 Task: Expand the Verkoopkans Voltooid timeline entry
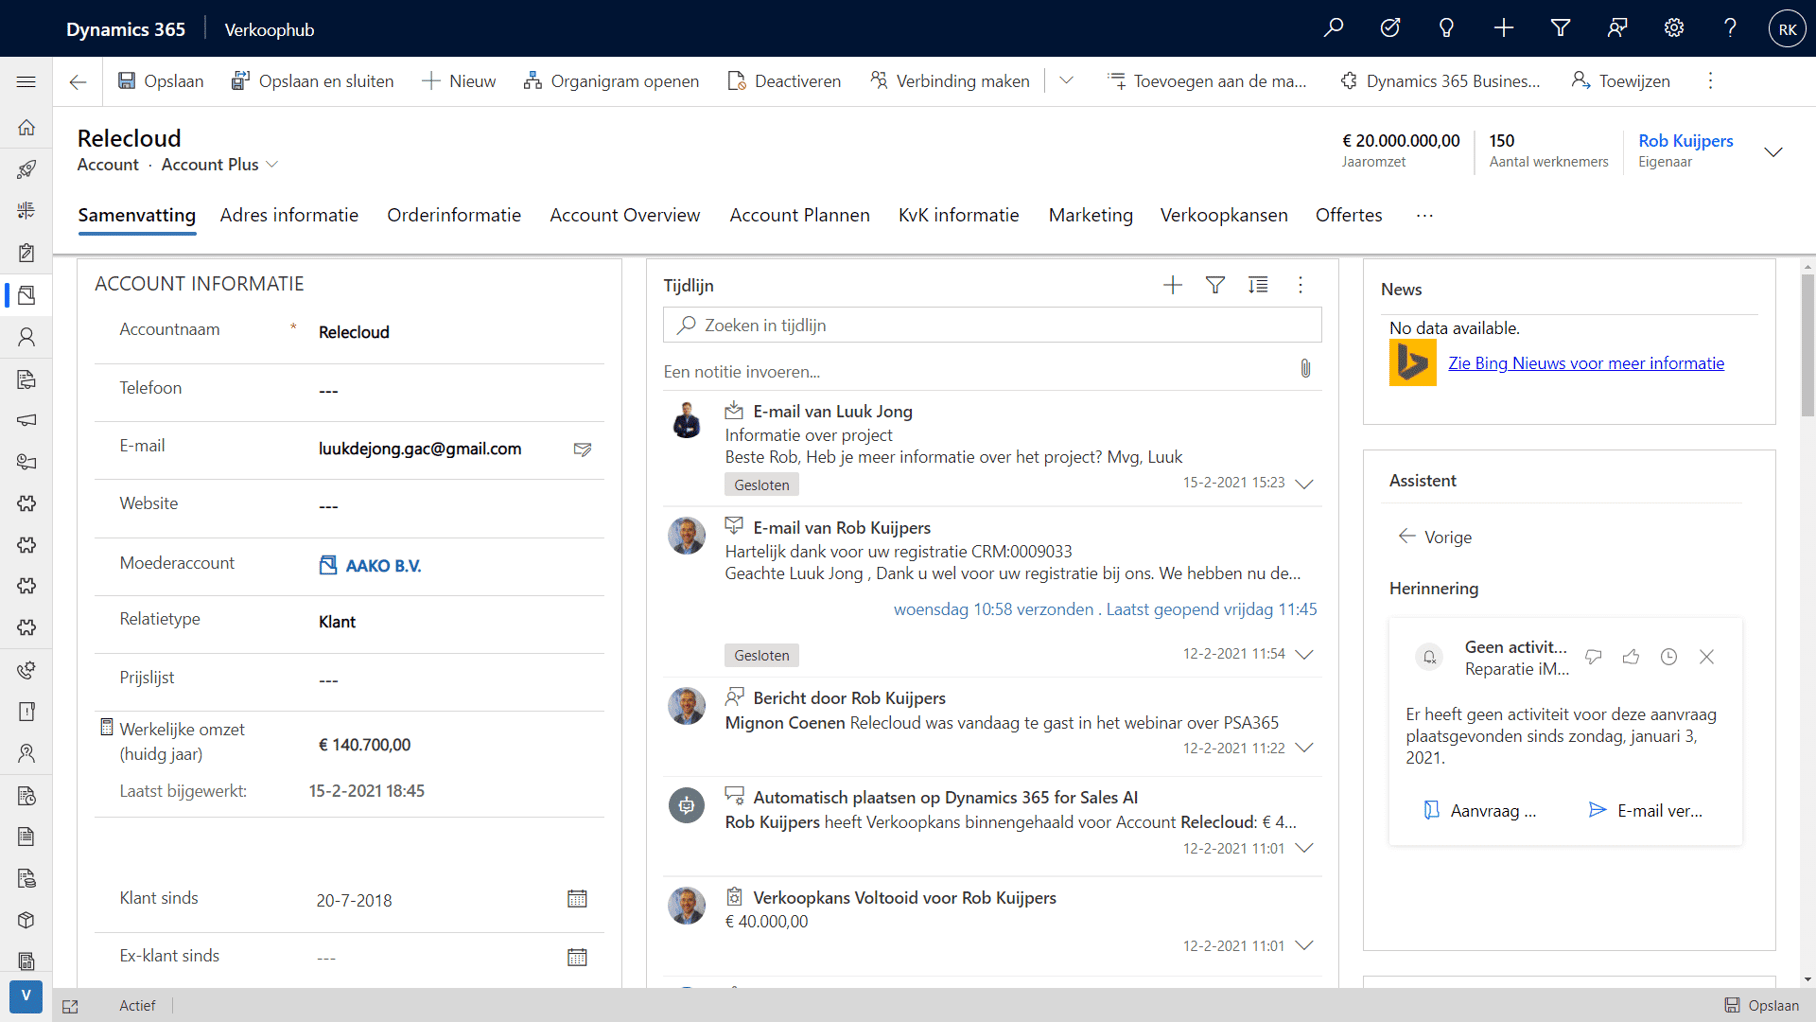coord(1304,945)
